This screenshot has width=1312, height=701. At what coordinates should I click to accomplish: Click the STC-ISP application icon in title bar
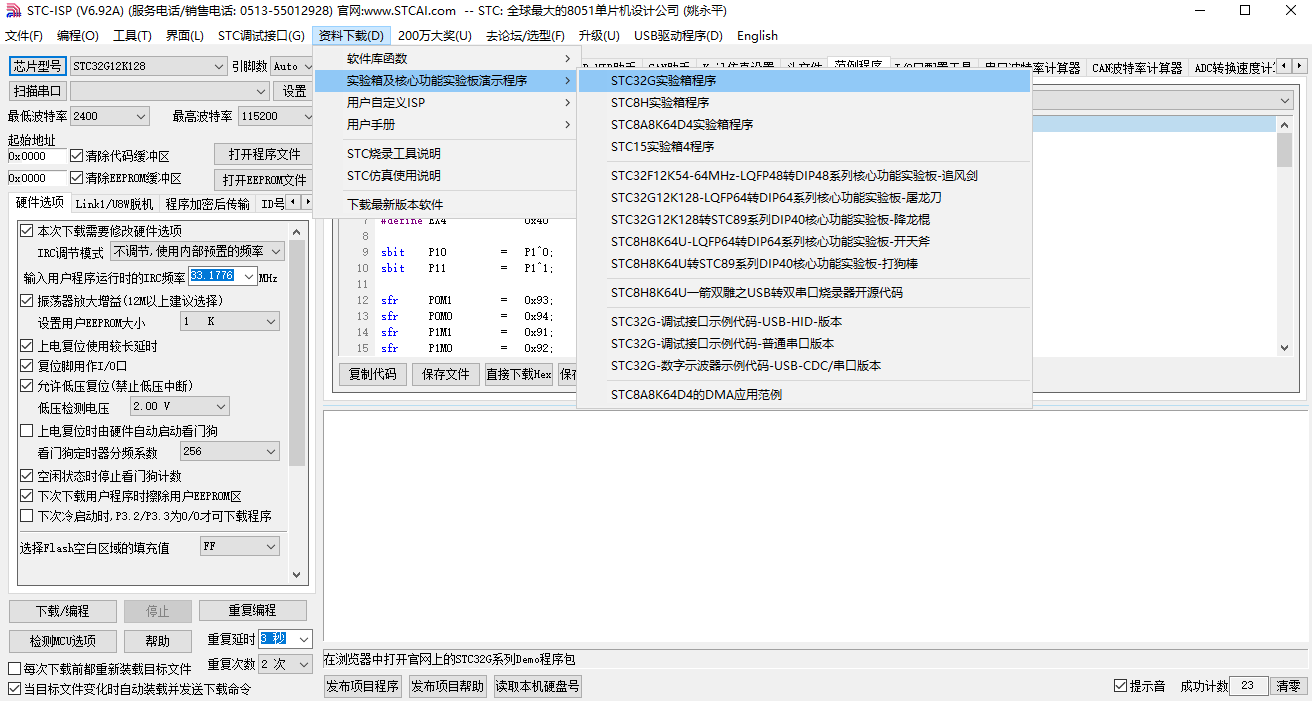point(13,11)
